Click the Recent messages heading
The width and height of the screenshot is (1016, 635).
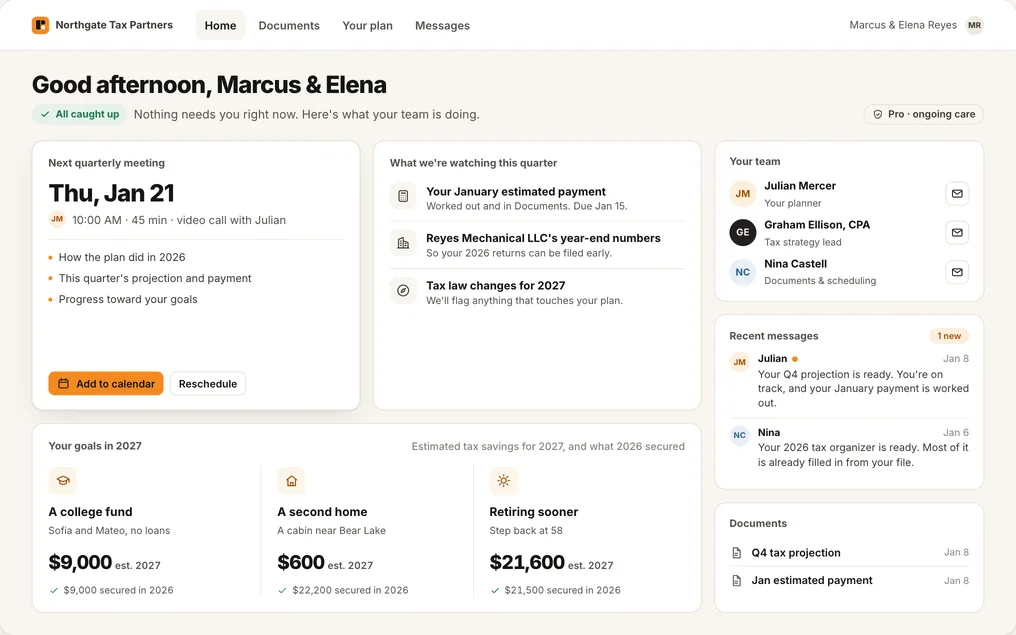pyautogui.click(x=774, y=336)
